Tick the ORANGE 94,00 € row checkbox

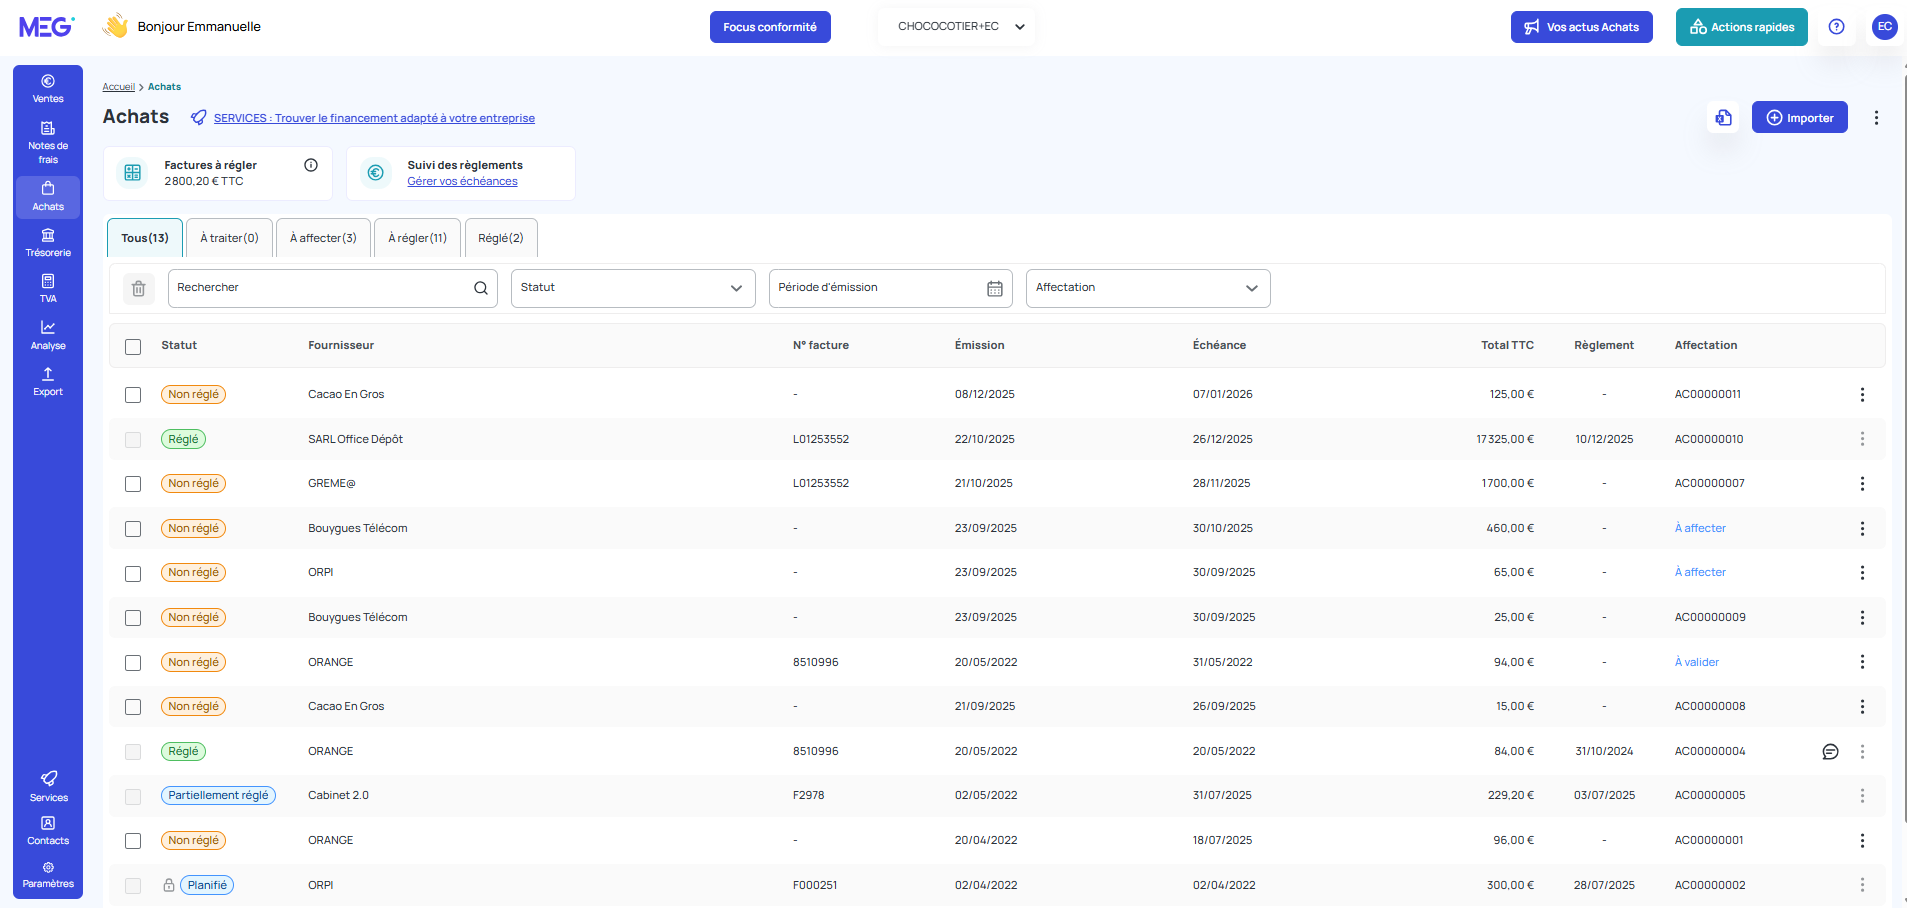tap(133, 663)
